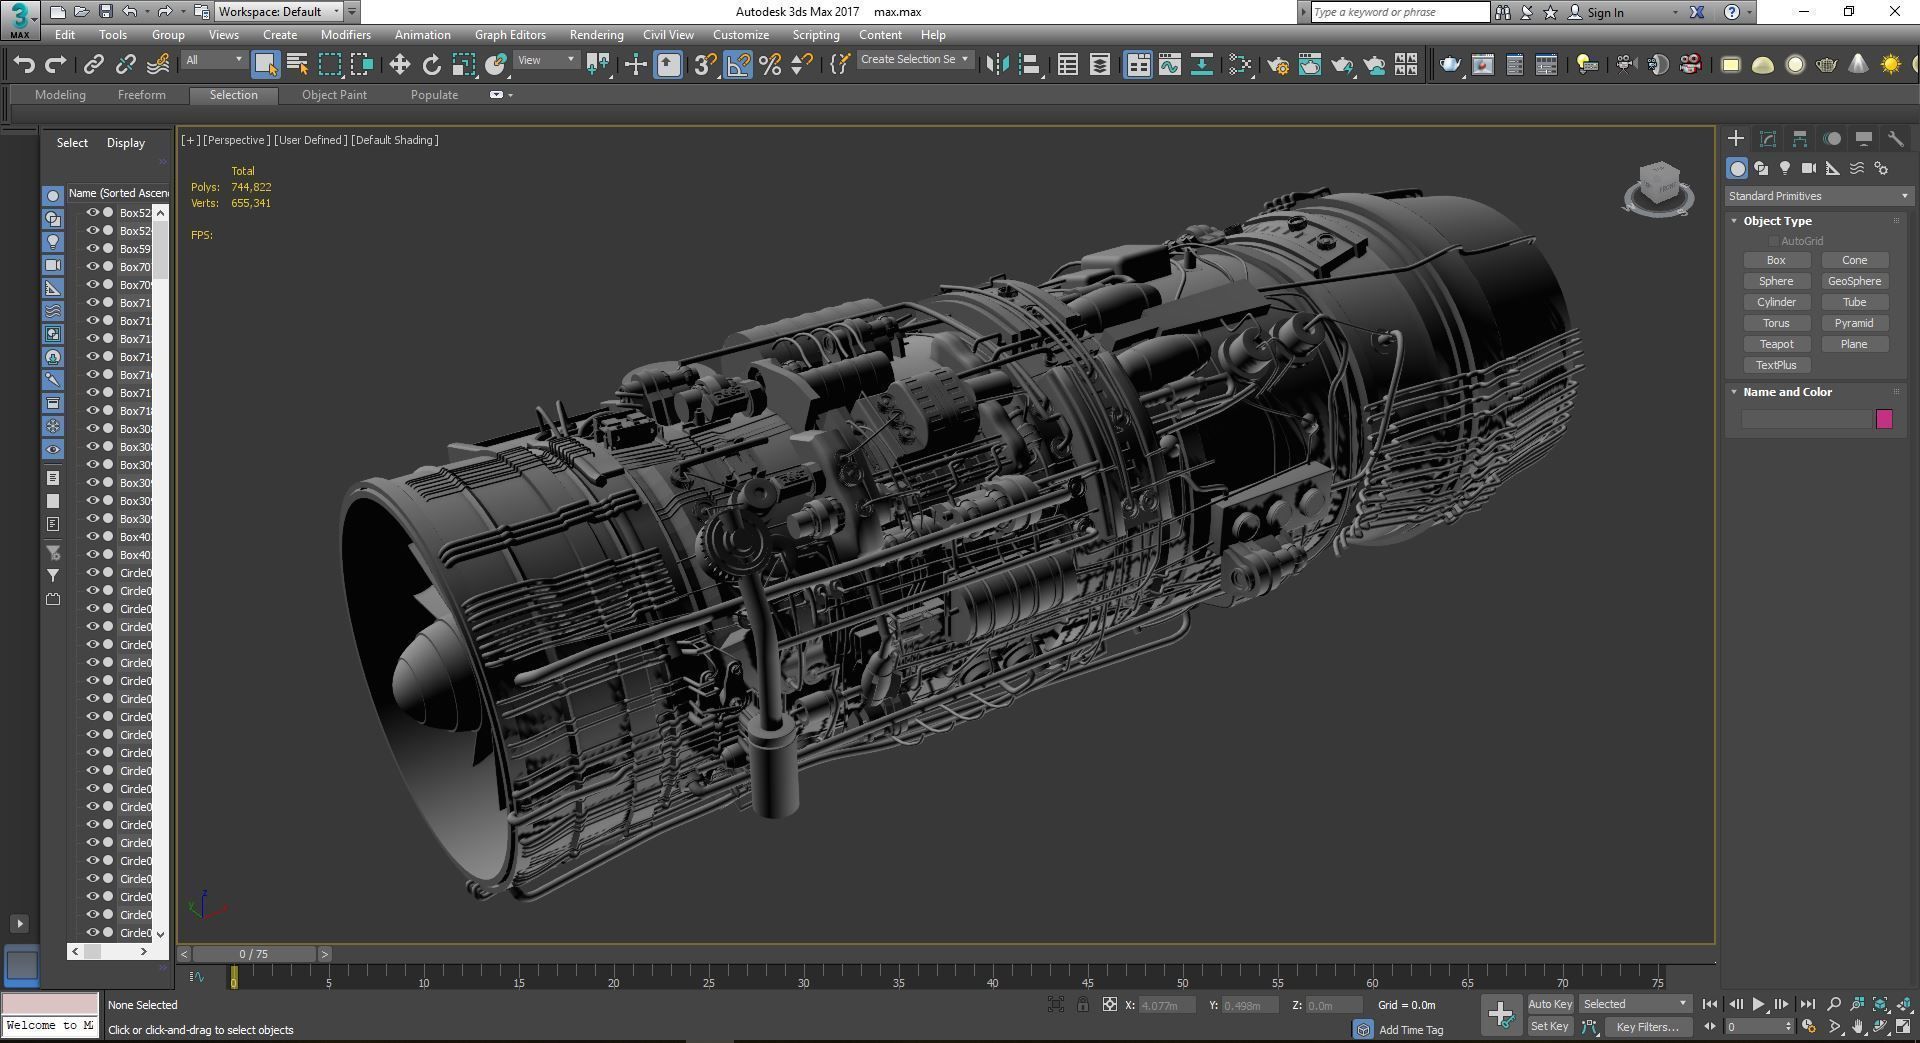Click the Cylinder object type button
Image resolution: width=1920 pixels, height=1043 pixels.
pos(1776,302)
